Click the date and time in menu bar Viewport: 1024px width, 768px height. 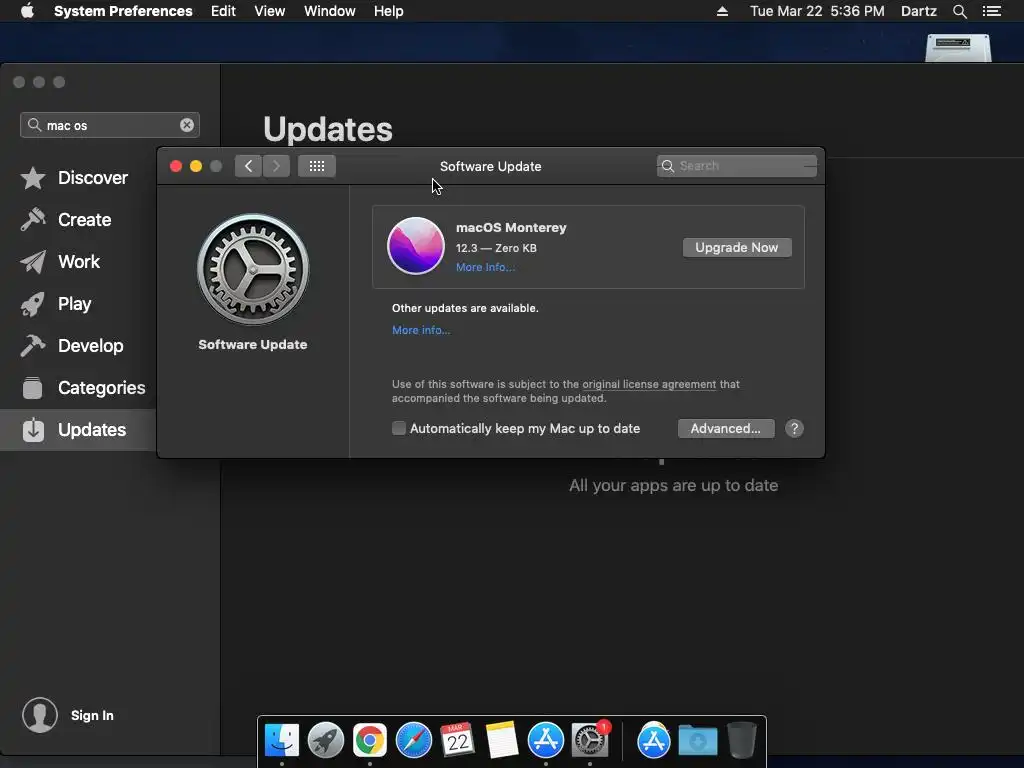[x=817, y=11]
